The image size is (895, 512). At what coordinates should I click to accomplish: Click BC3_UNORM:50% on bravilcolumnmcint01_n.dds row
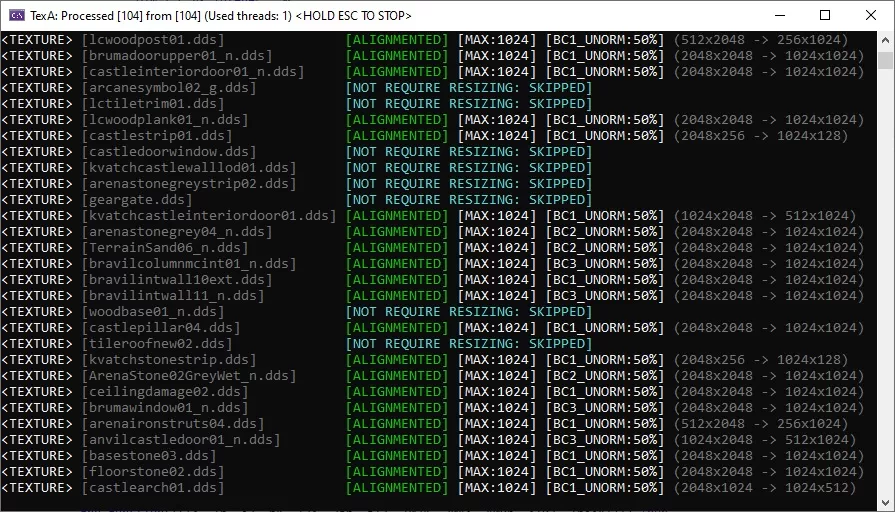point(605,264)
